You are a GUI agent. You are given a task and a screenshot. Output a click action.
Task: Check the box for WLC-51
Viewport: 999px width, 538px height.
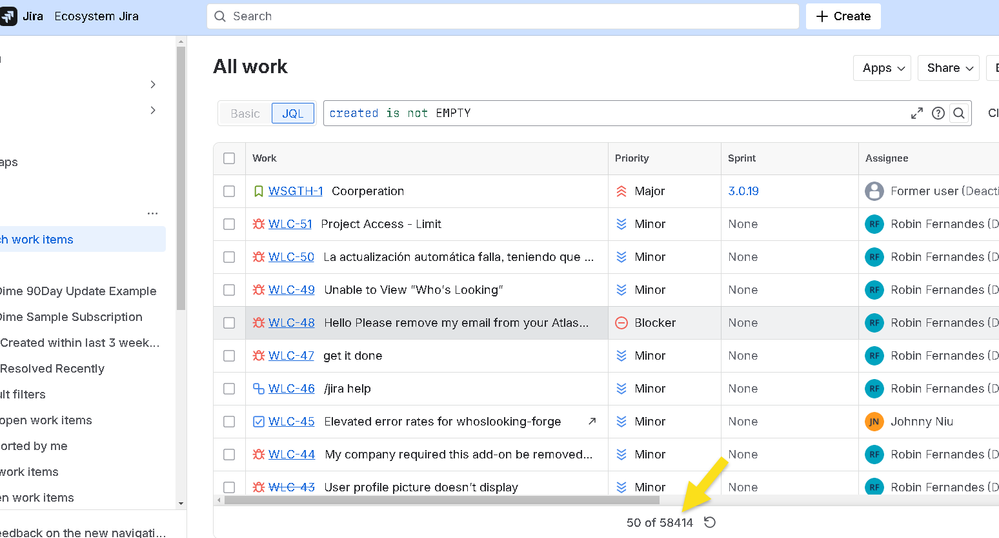(x=229, y=224)
